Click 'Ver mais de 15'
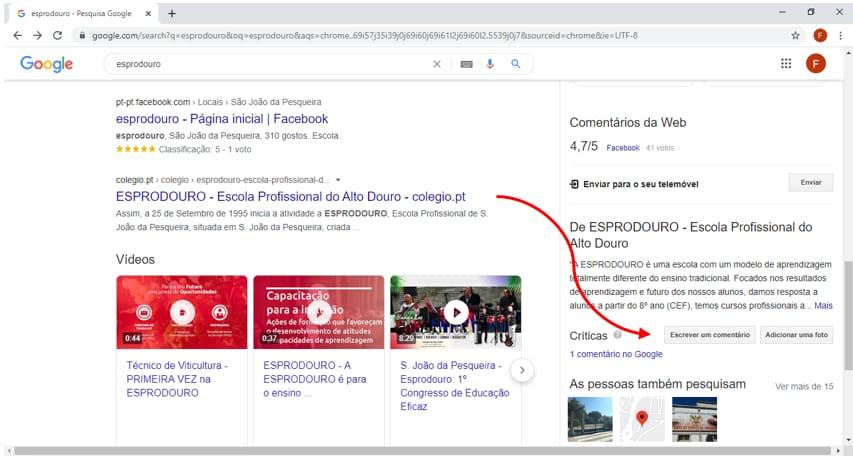Image resolution: width=853 pixels, height=456 pixels. pyautogui.click(x=804, y=386)
